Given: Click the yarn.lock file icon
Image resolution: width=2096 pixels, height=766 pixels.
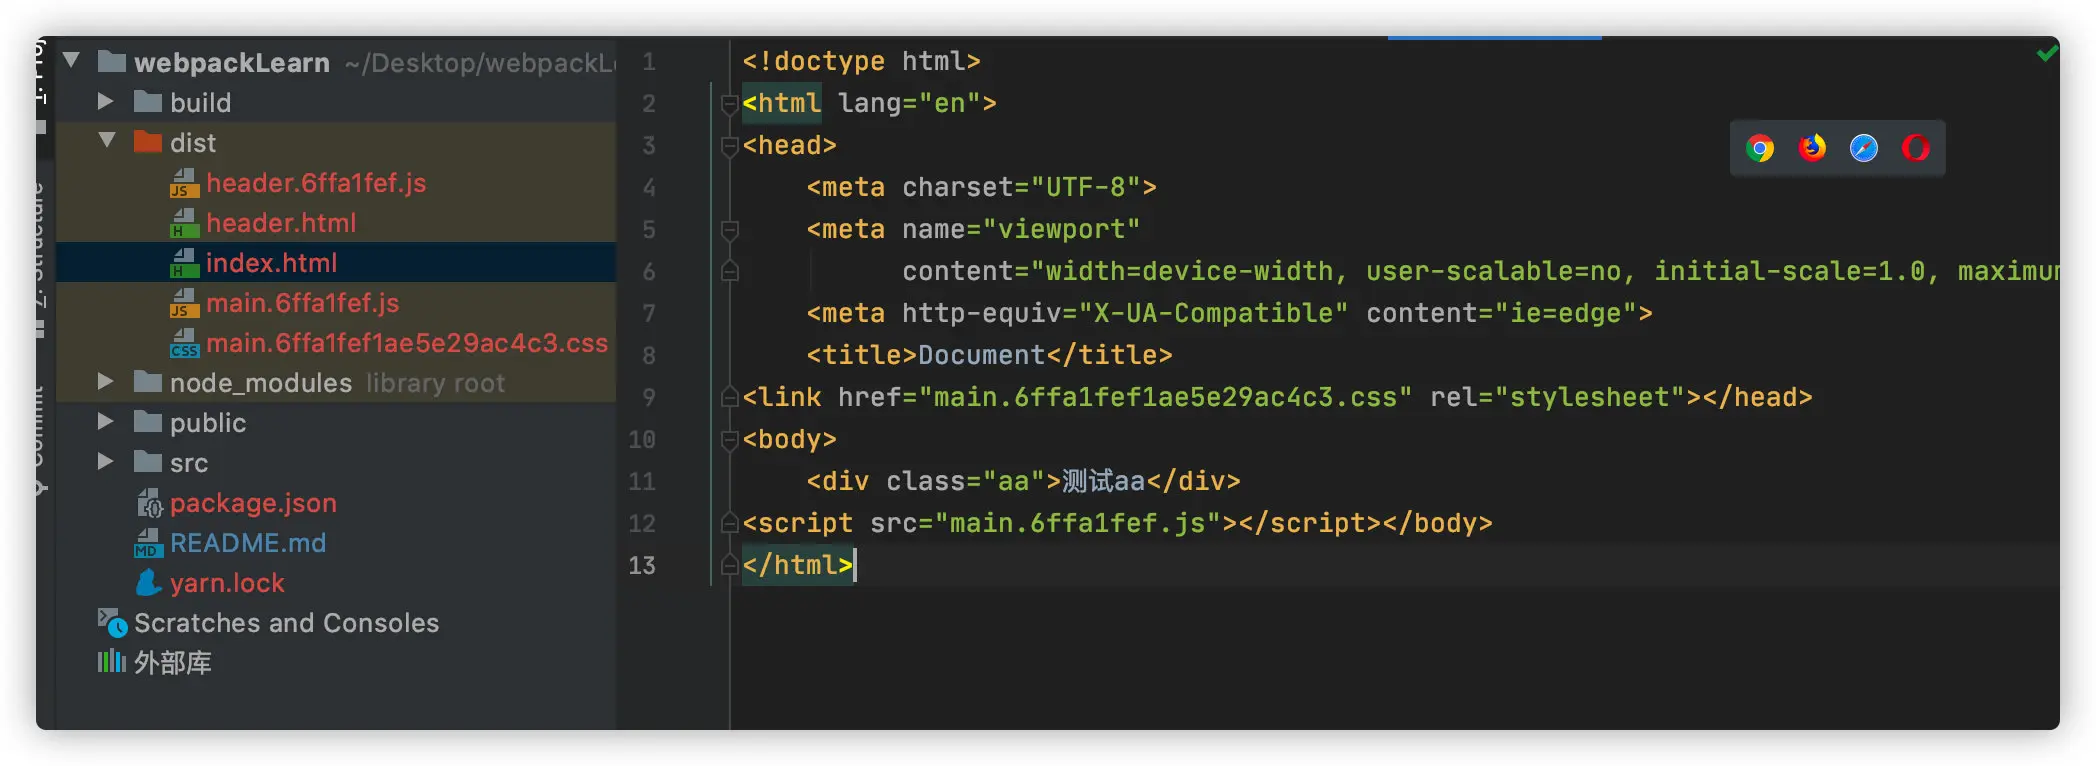Looking at the screenshot, I should 148,582.
